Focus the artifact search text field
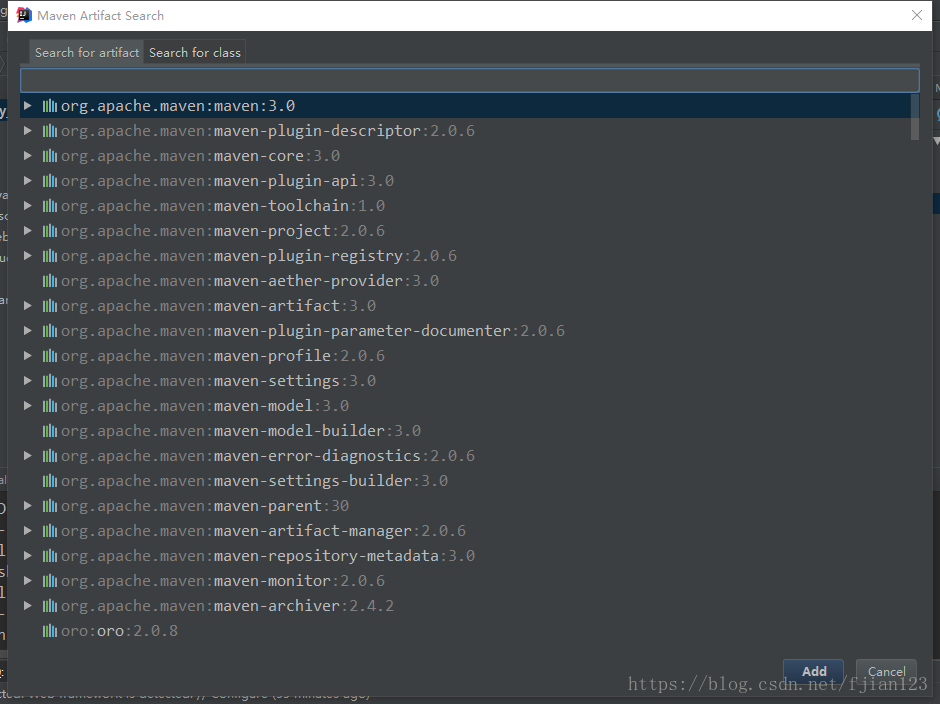 pos(469,80)
